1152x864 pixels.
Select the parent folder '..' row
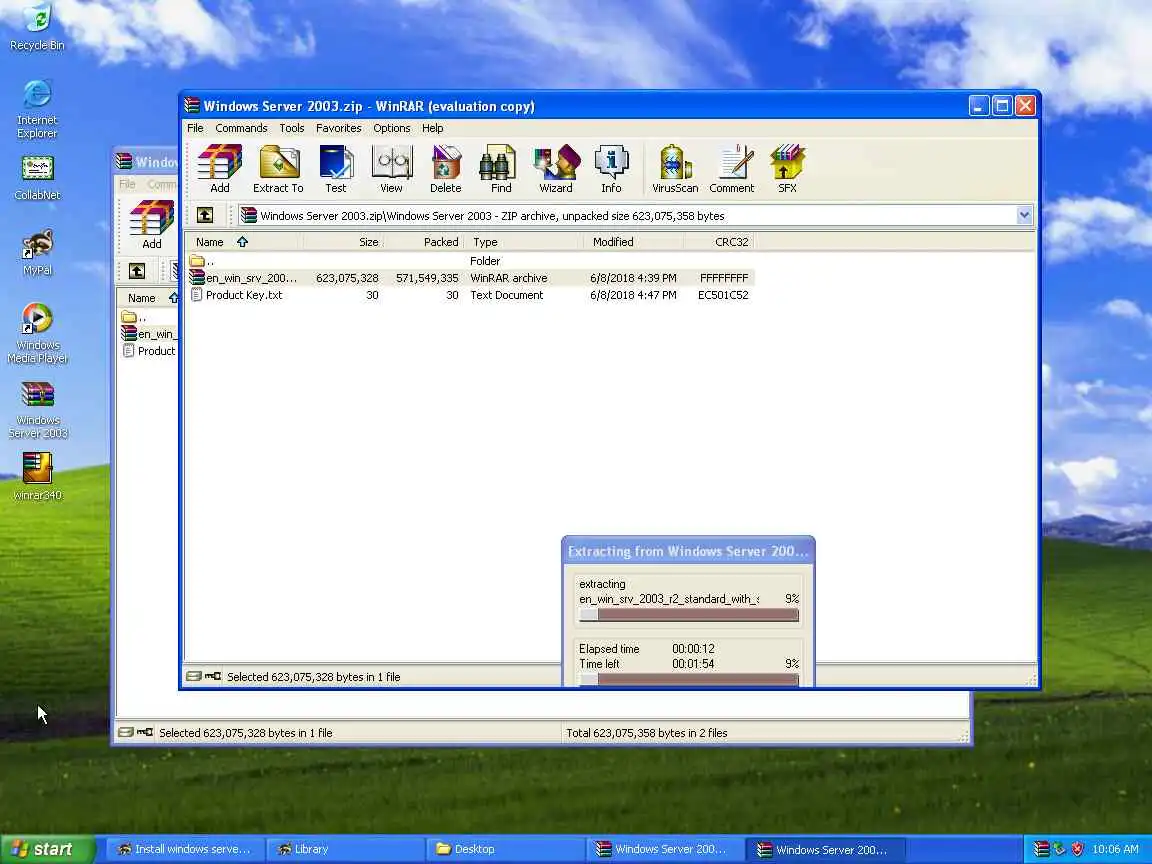(201, 261)
